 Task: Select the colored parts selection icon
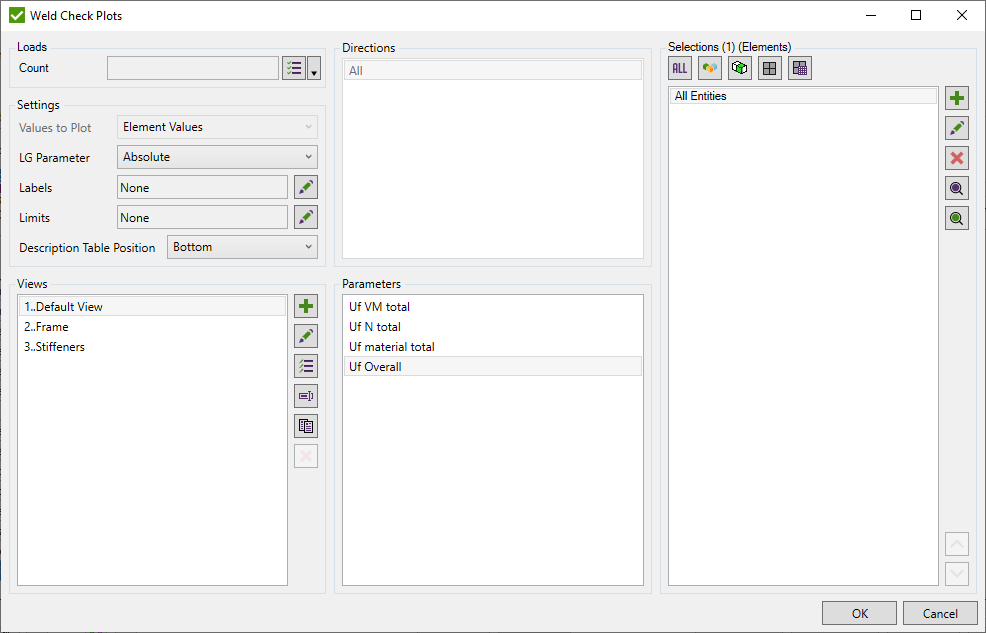coord(709,67)
